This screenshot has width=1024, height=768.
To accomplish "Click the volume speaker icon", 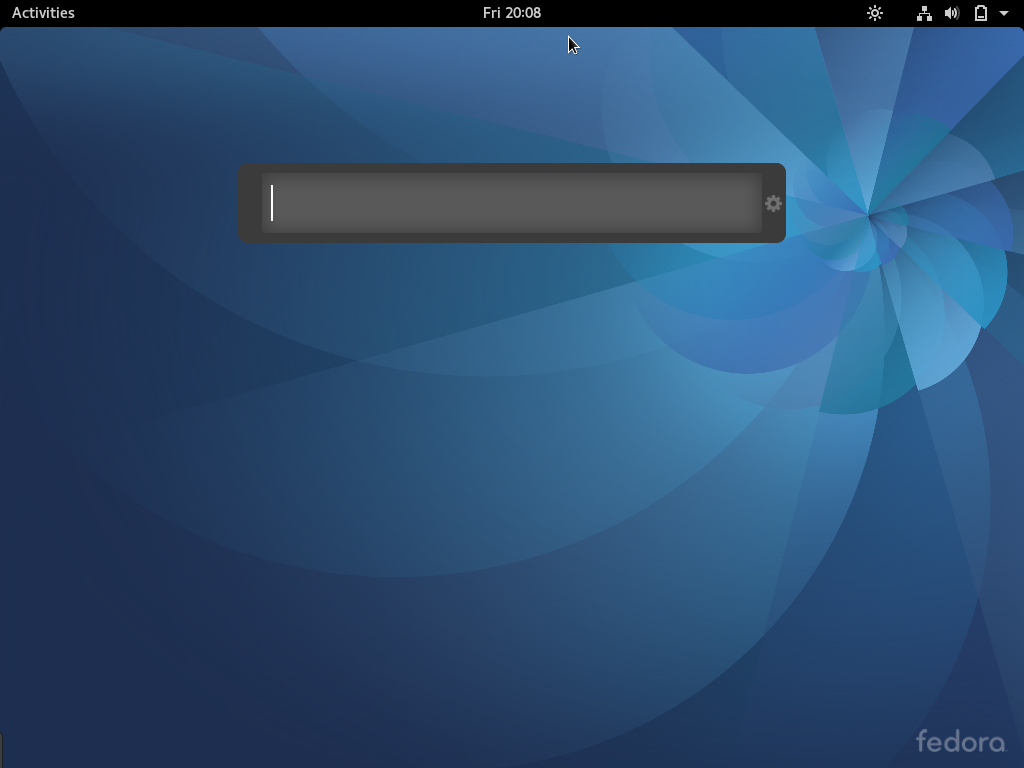I will point(952,13).
